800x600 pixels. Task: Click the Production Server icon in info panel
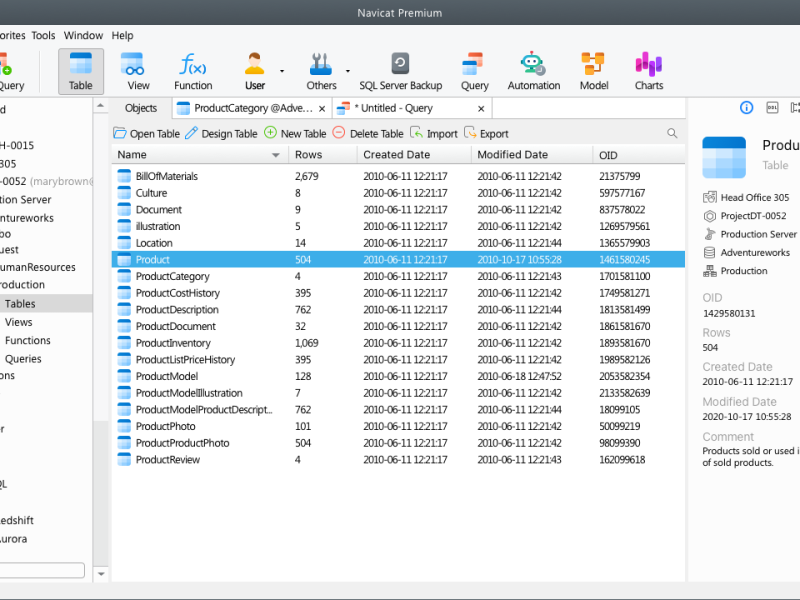710,234
